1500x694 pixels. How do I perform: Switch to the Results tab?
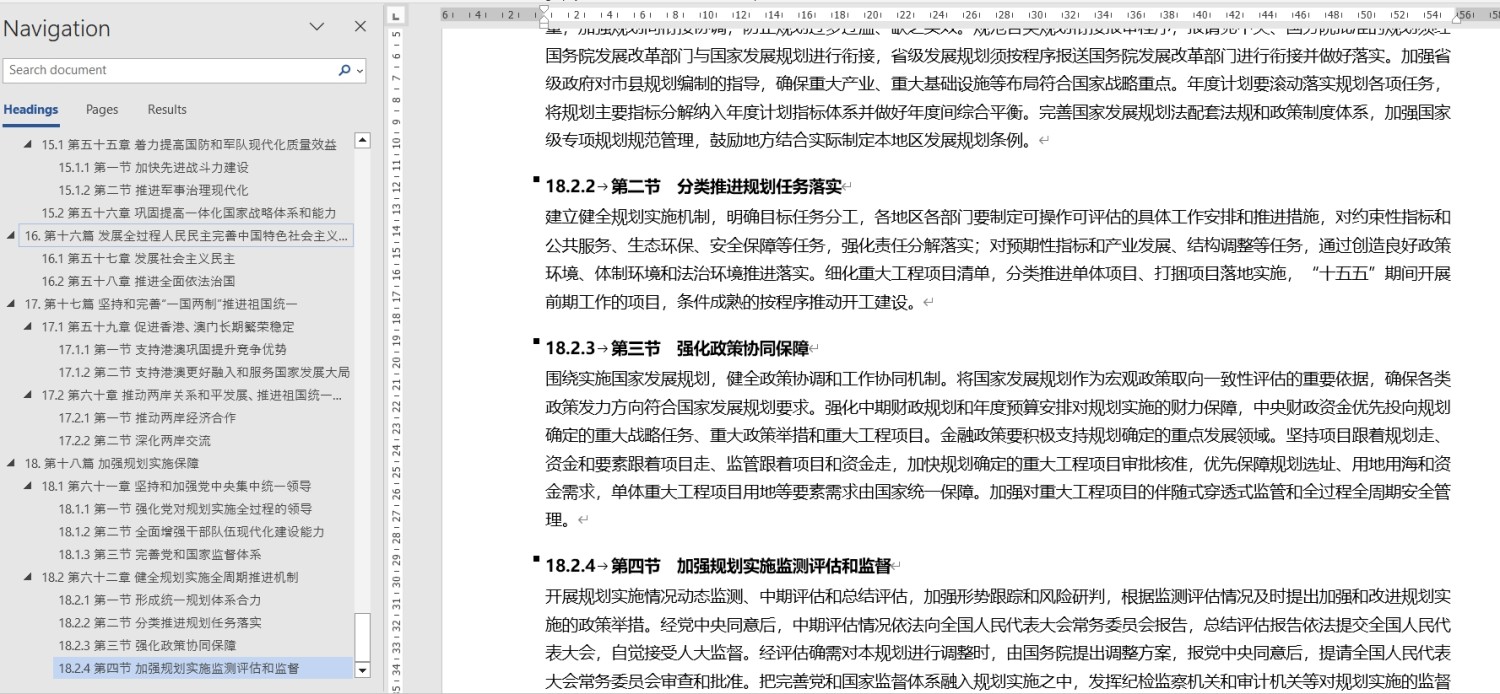point(167,110)
